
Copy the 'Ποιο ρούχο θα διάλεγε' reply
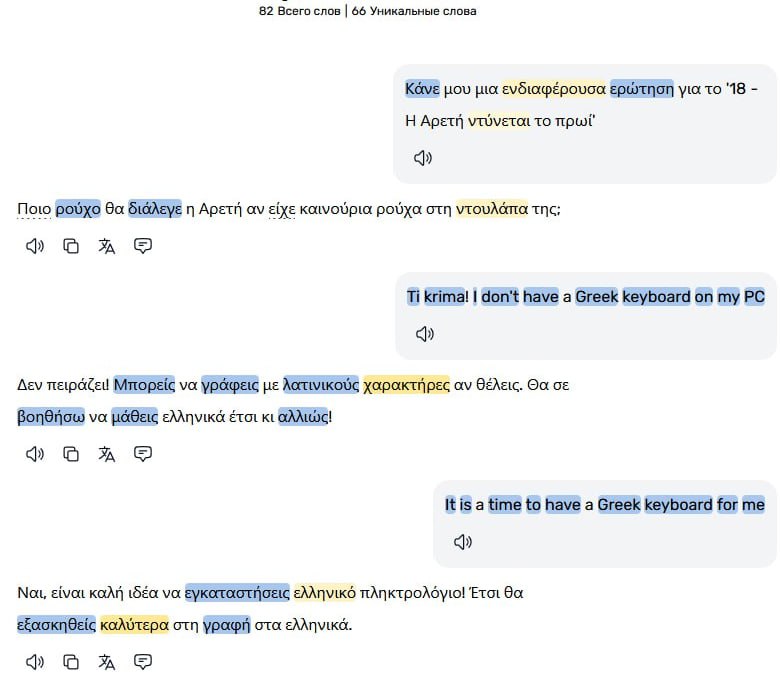[x=71, y=246]
